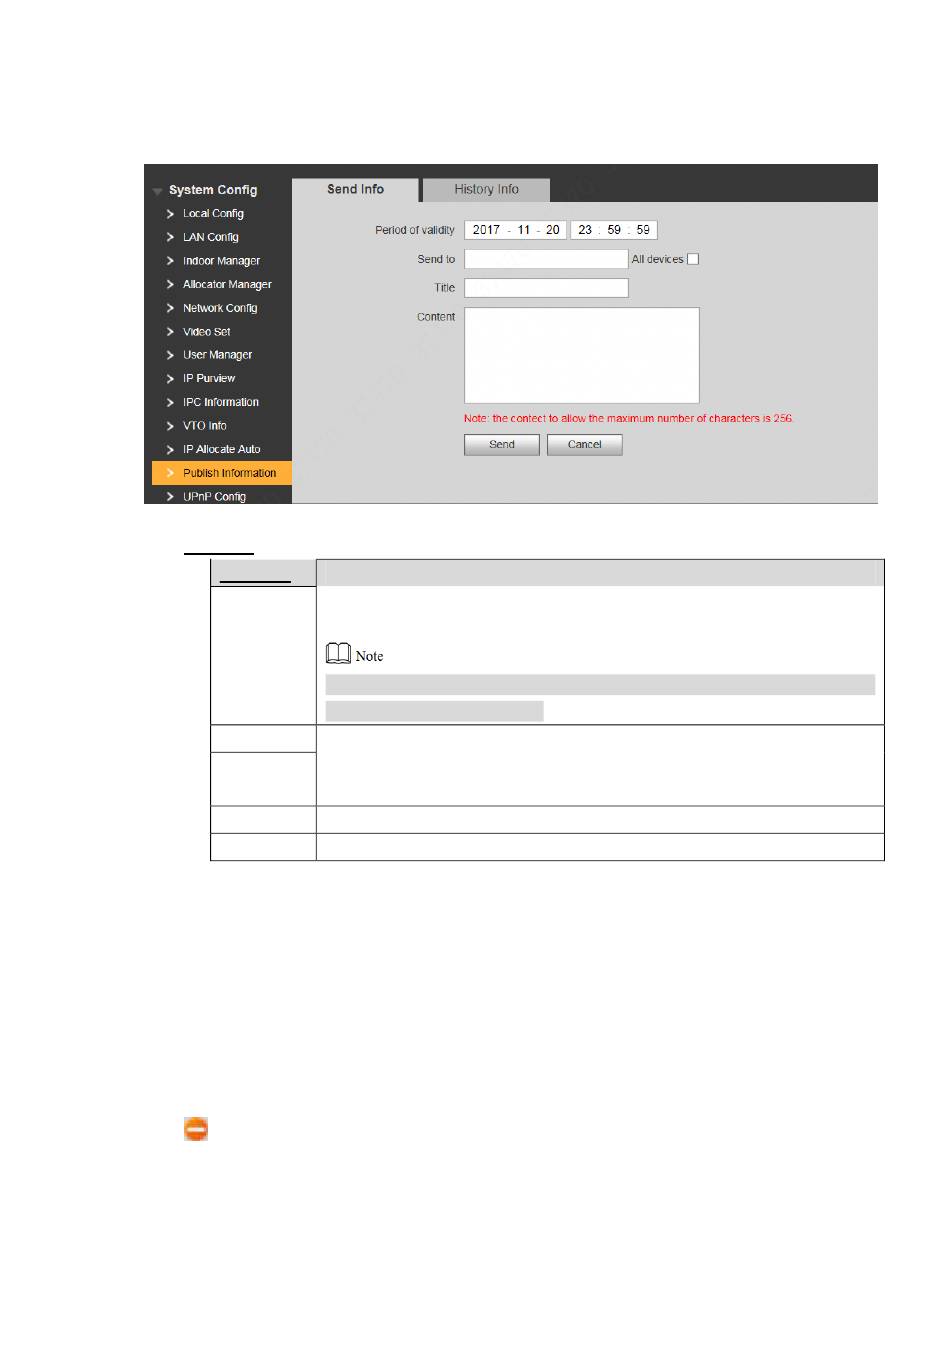Open Indoor Manager menu entry
Image resolution: width=950 pixels, height=1369 pixels.
(x=221, y=261)
